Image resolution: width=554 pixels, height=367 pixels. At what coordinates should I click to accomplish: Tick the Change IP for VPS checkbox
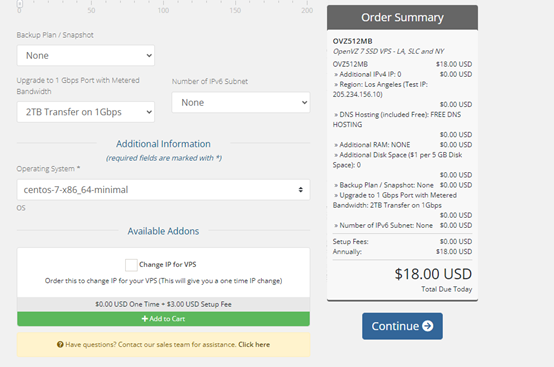[x=131, y=265]
